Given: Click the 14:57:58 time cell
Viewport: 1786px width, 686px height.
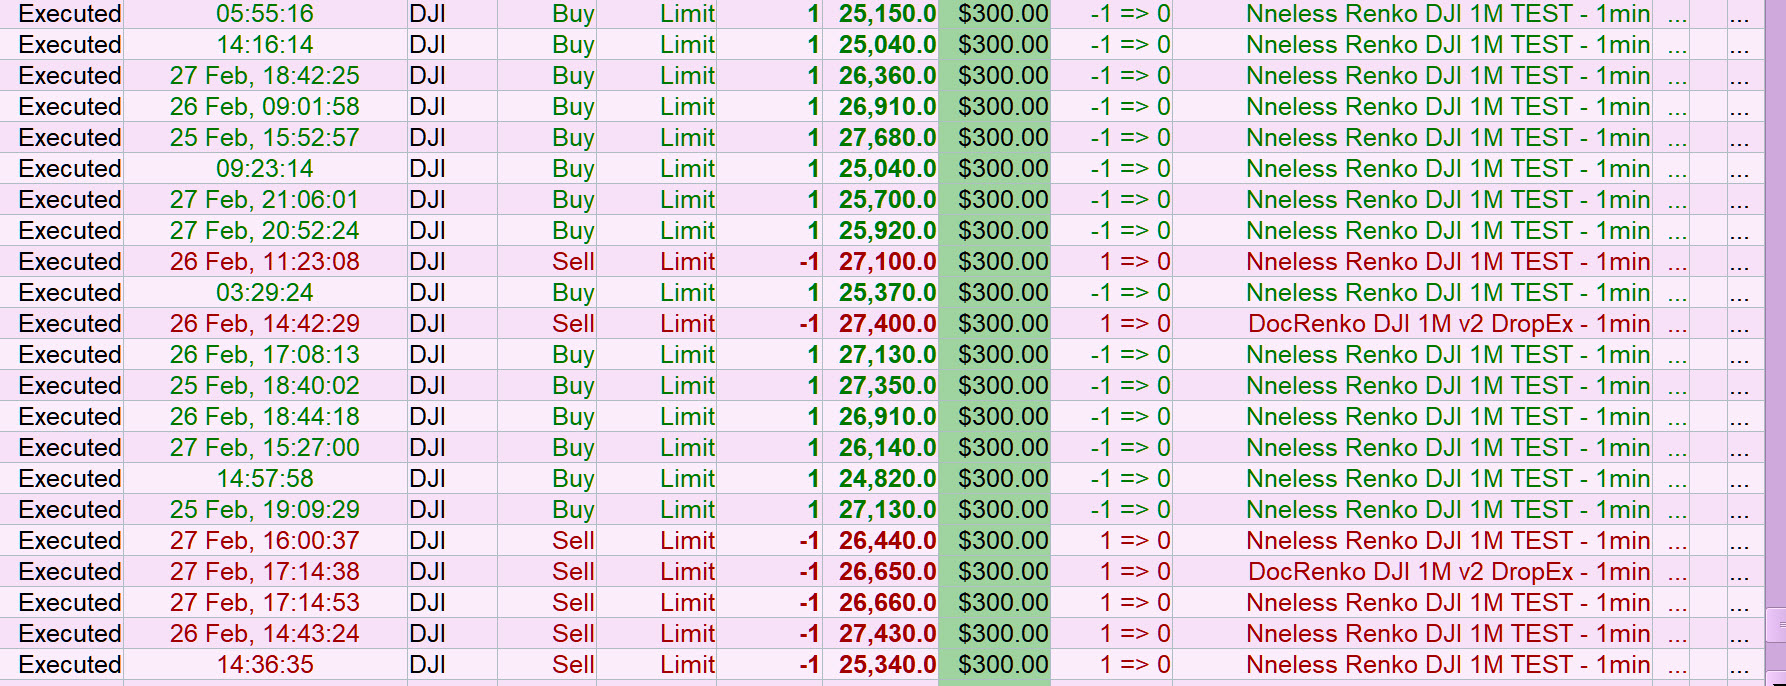Looking at the screenshot, I should (x=264, y=479).
